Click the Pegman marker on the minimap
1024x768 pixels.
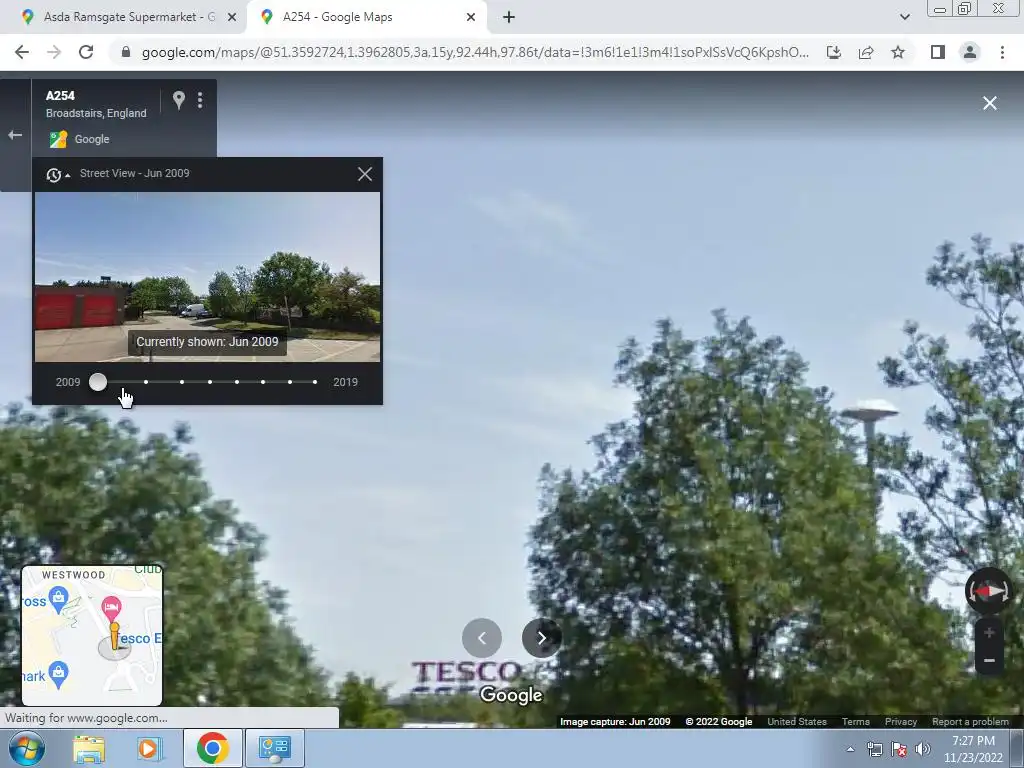(114, 637)
